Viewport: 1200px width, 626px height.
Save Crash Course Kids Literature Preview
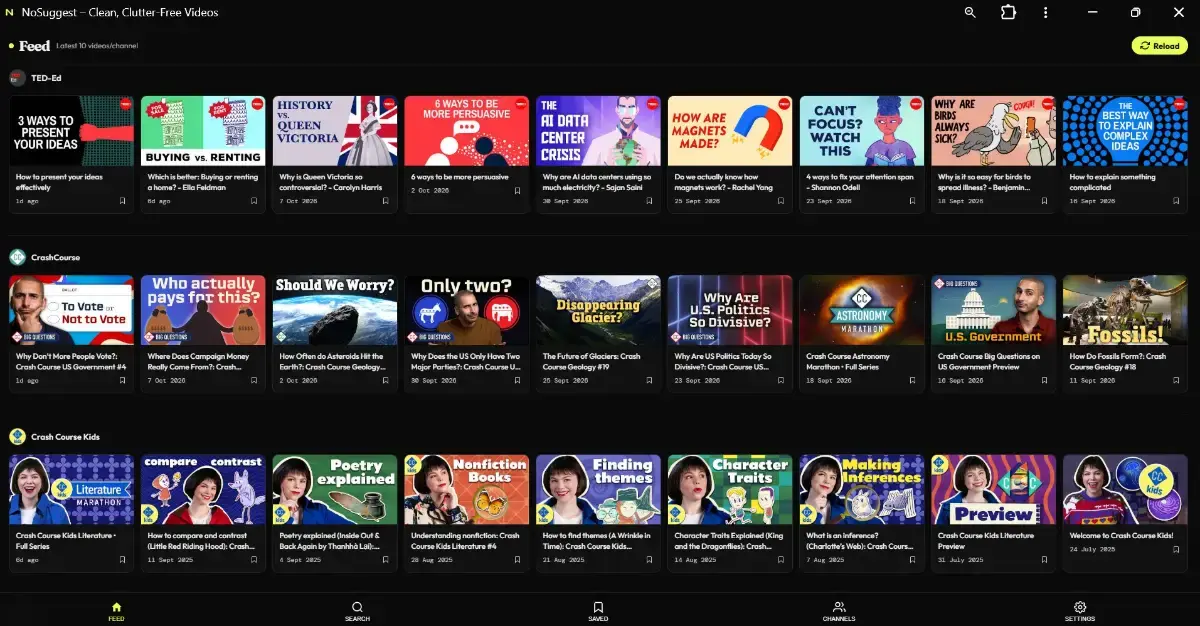pos(1045,560)
